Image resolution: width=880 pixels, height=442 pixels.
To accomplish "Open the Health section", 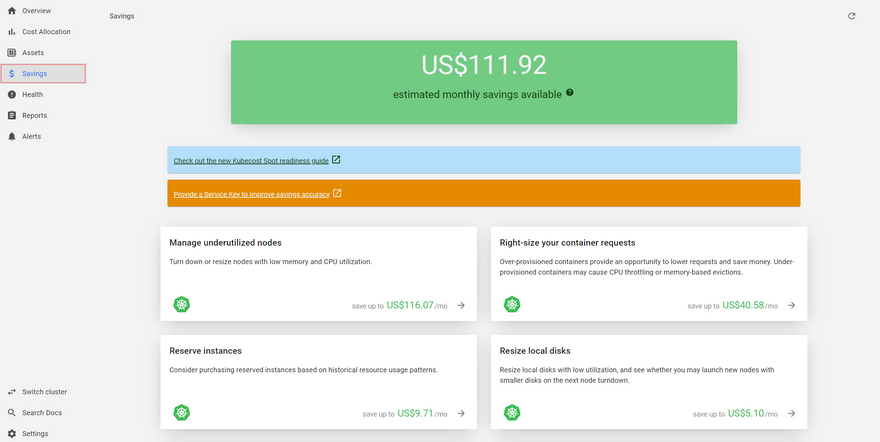I will 32,95.
